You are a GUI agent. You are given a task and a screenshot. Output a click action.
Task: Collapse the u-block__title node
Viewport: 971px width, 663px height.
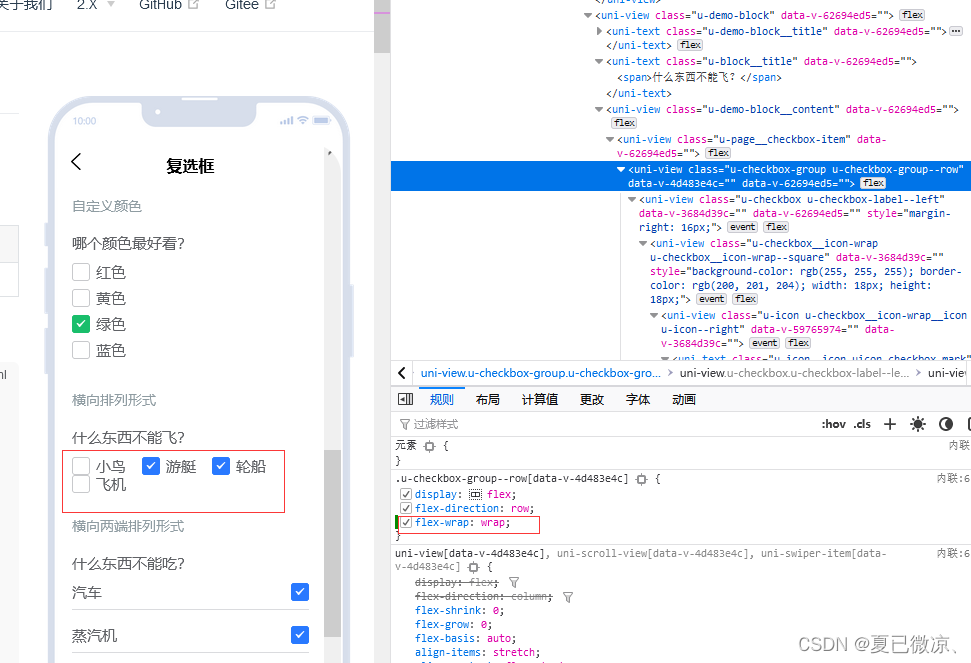(x=599, y=61)
